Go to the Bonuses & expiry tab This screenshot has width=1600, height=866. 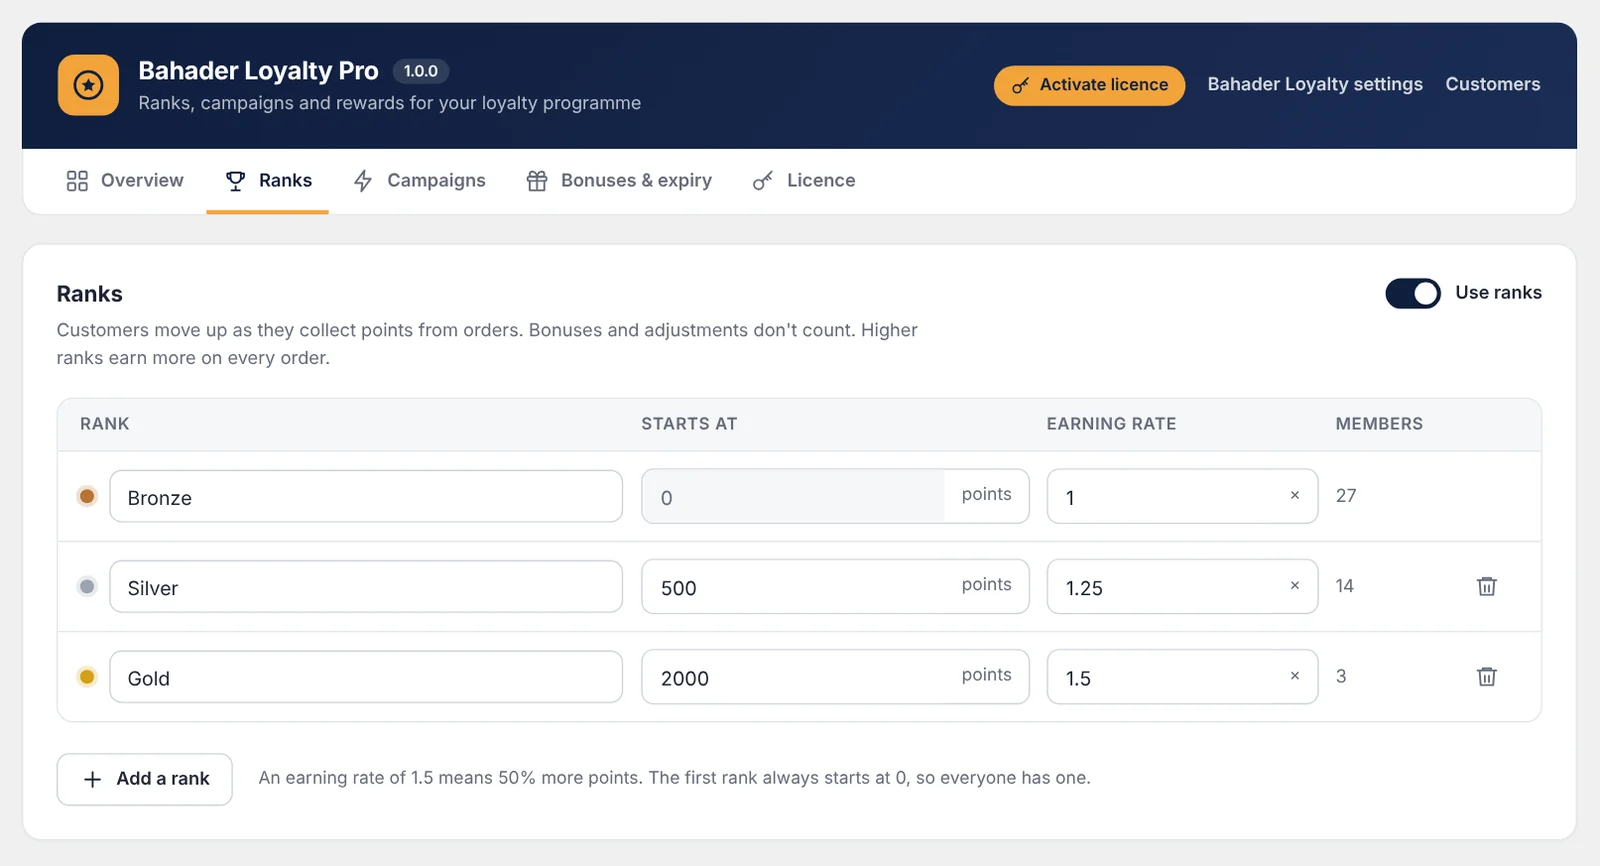(619, 181)
